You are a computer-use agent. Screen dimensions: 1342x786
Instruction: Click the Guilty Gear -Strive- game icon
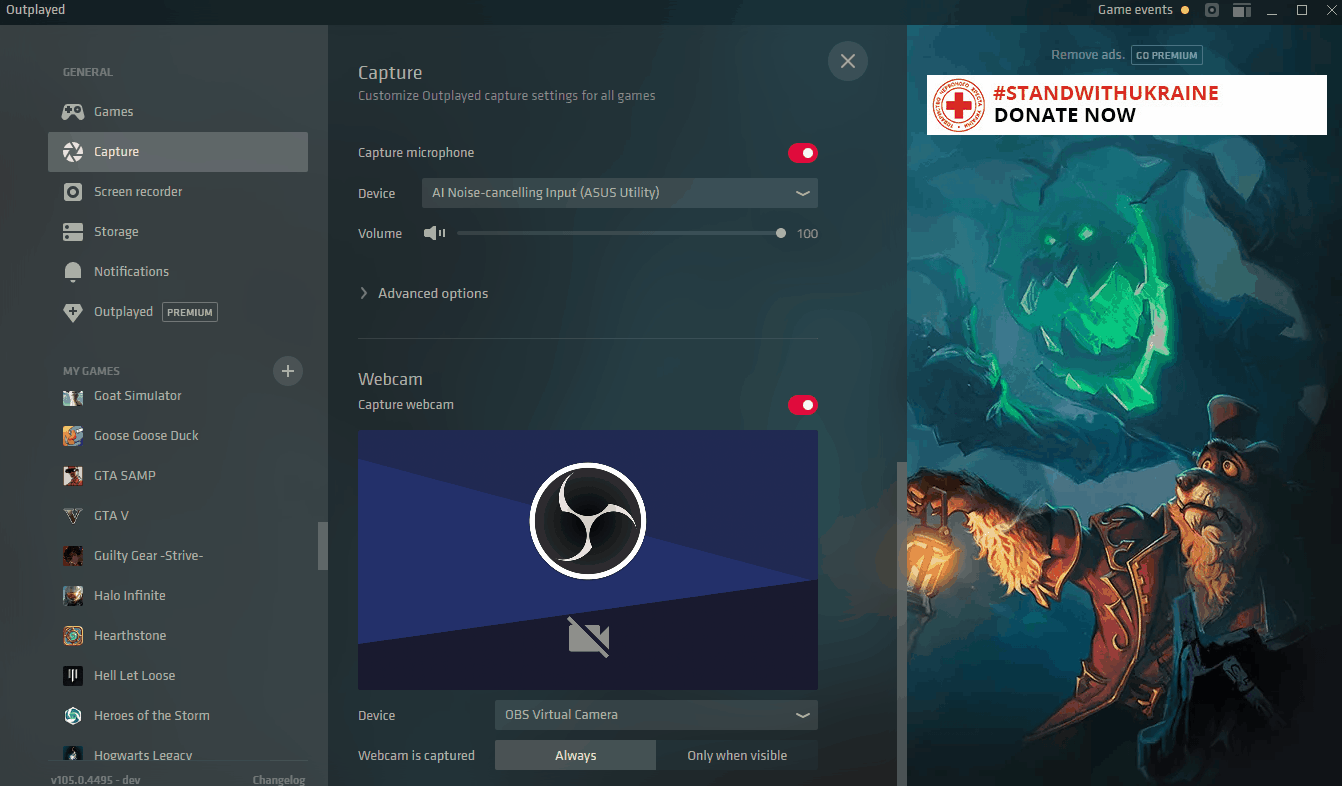tap(73, 556)
